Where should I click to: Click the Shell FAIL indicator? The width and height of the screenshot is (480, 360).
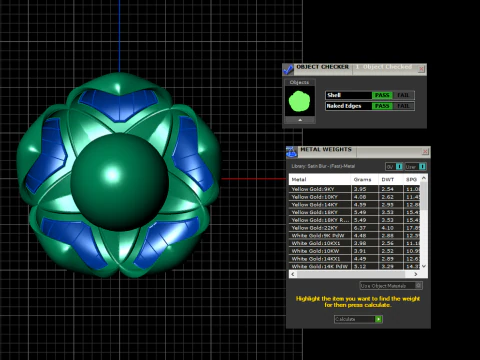(x=403, y=95)
